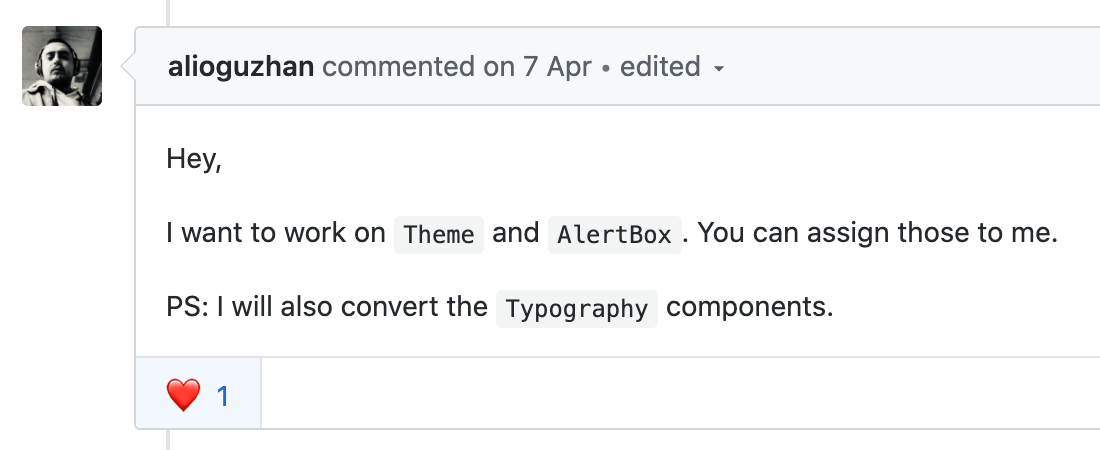The height and width of the screenshot is (450, 1100).
Task: Toggle the red heart reaction emoji
Action: 184,396
